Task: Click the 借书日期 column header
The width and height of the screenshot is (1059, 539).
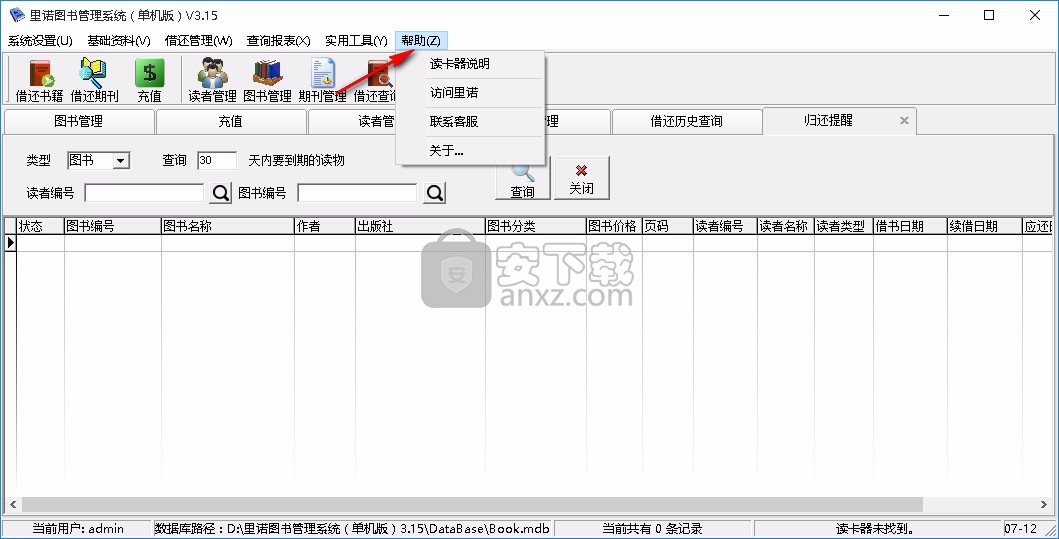Action: click(910, 226)
